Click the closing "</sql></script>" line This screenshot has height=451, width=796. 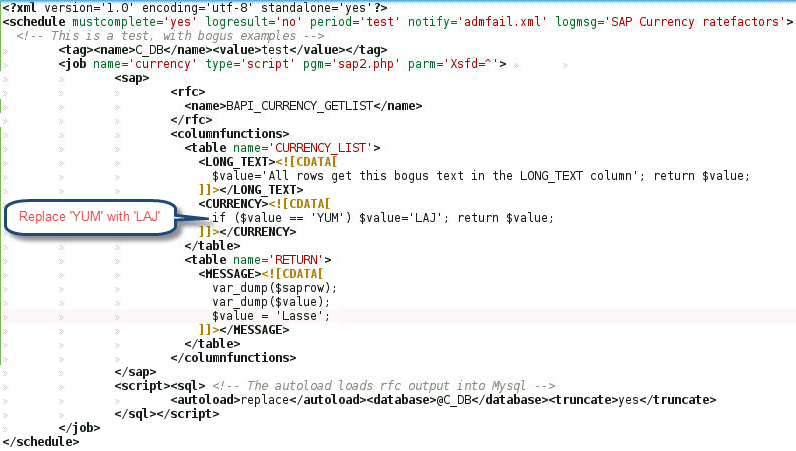click(x=167, y=414)
